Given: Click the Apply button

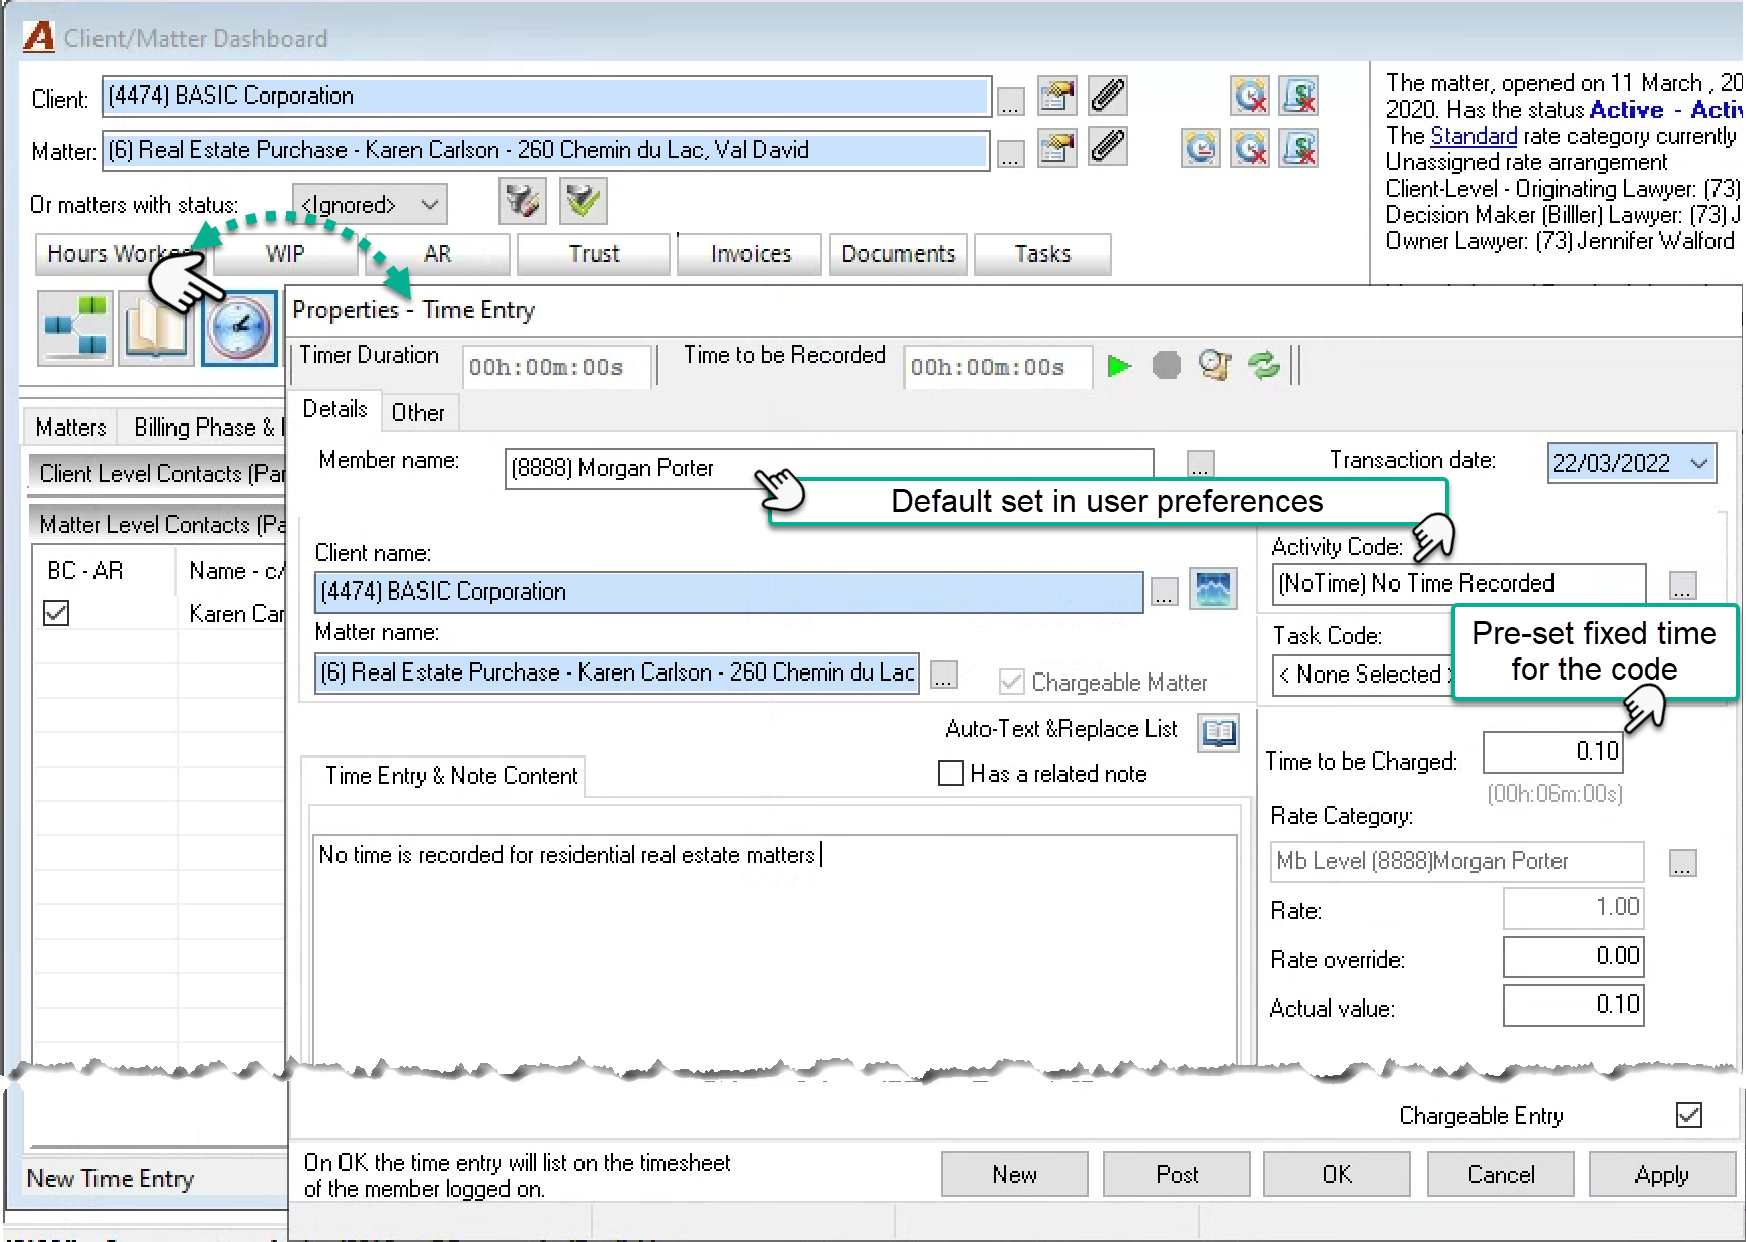Looking at the screenshot, I should pyautogui.click(x=1662, y=1174).
